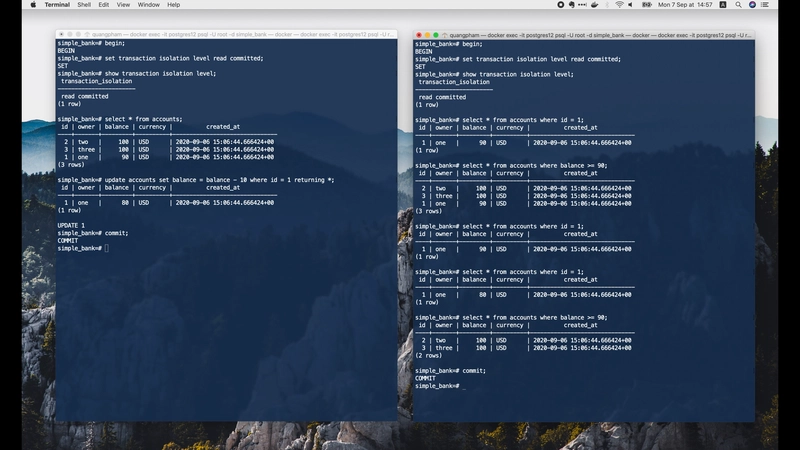Image resolution: width=800 pixels, height=450 pixels.
Task: Open the Wi-Fi status menu
Action: [619, 5]
